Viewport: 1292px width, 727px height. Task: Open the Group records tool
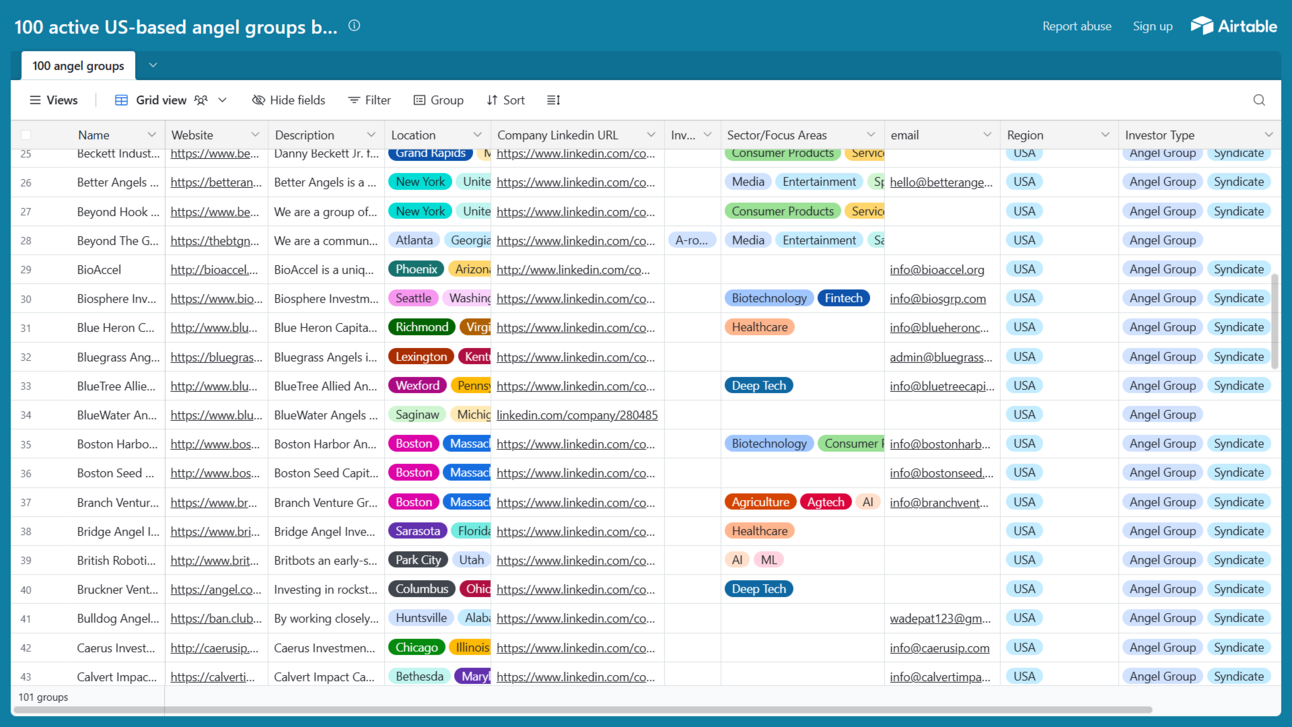tap(438, 100)
